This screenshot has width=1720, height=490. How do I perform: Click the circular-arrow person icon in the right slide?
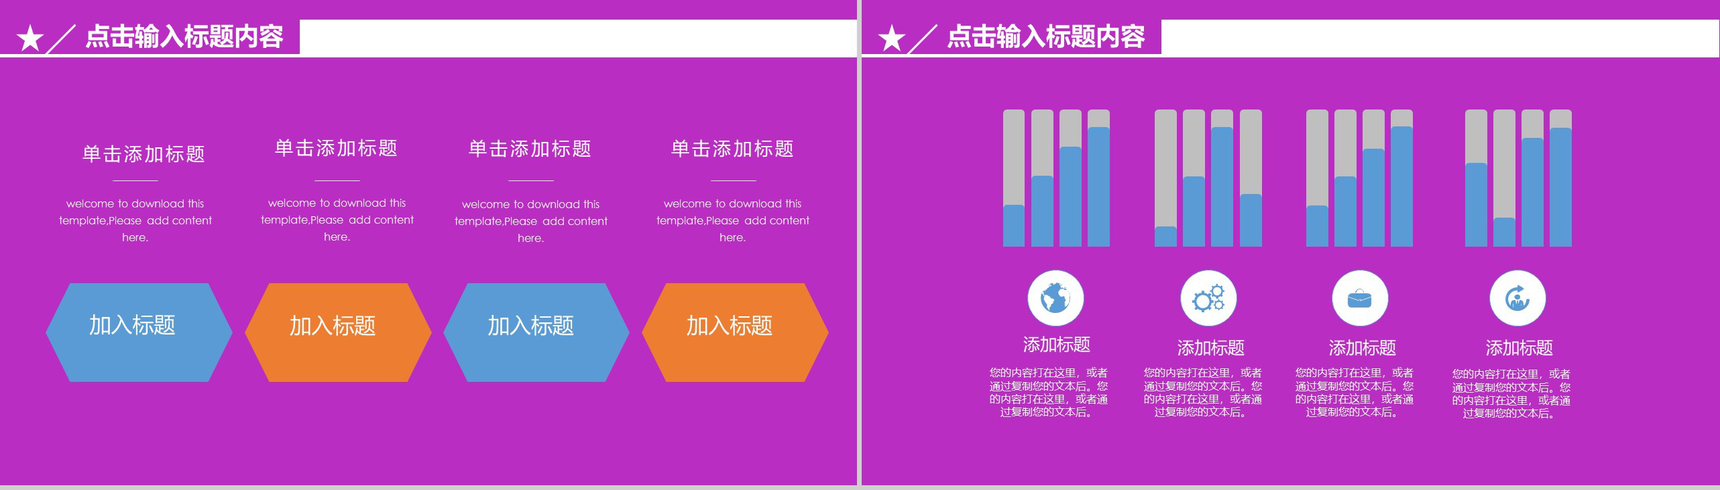point(1517,298)
